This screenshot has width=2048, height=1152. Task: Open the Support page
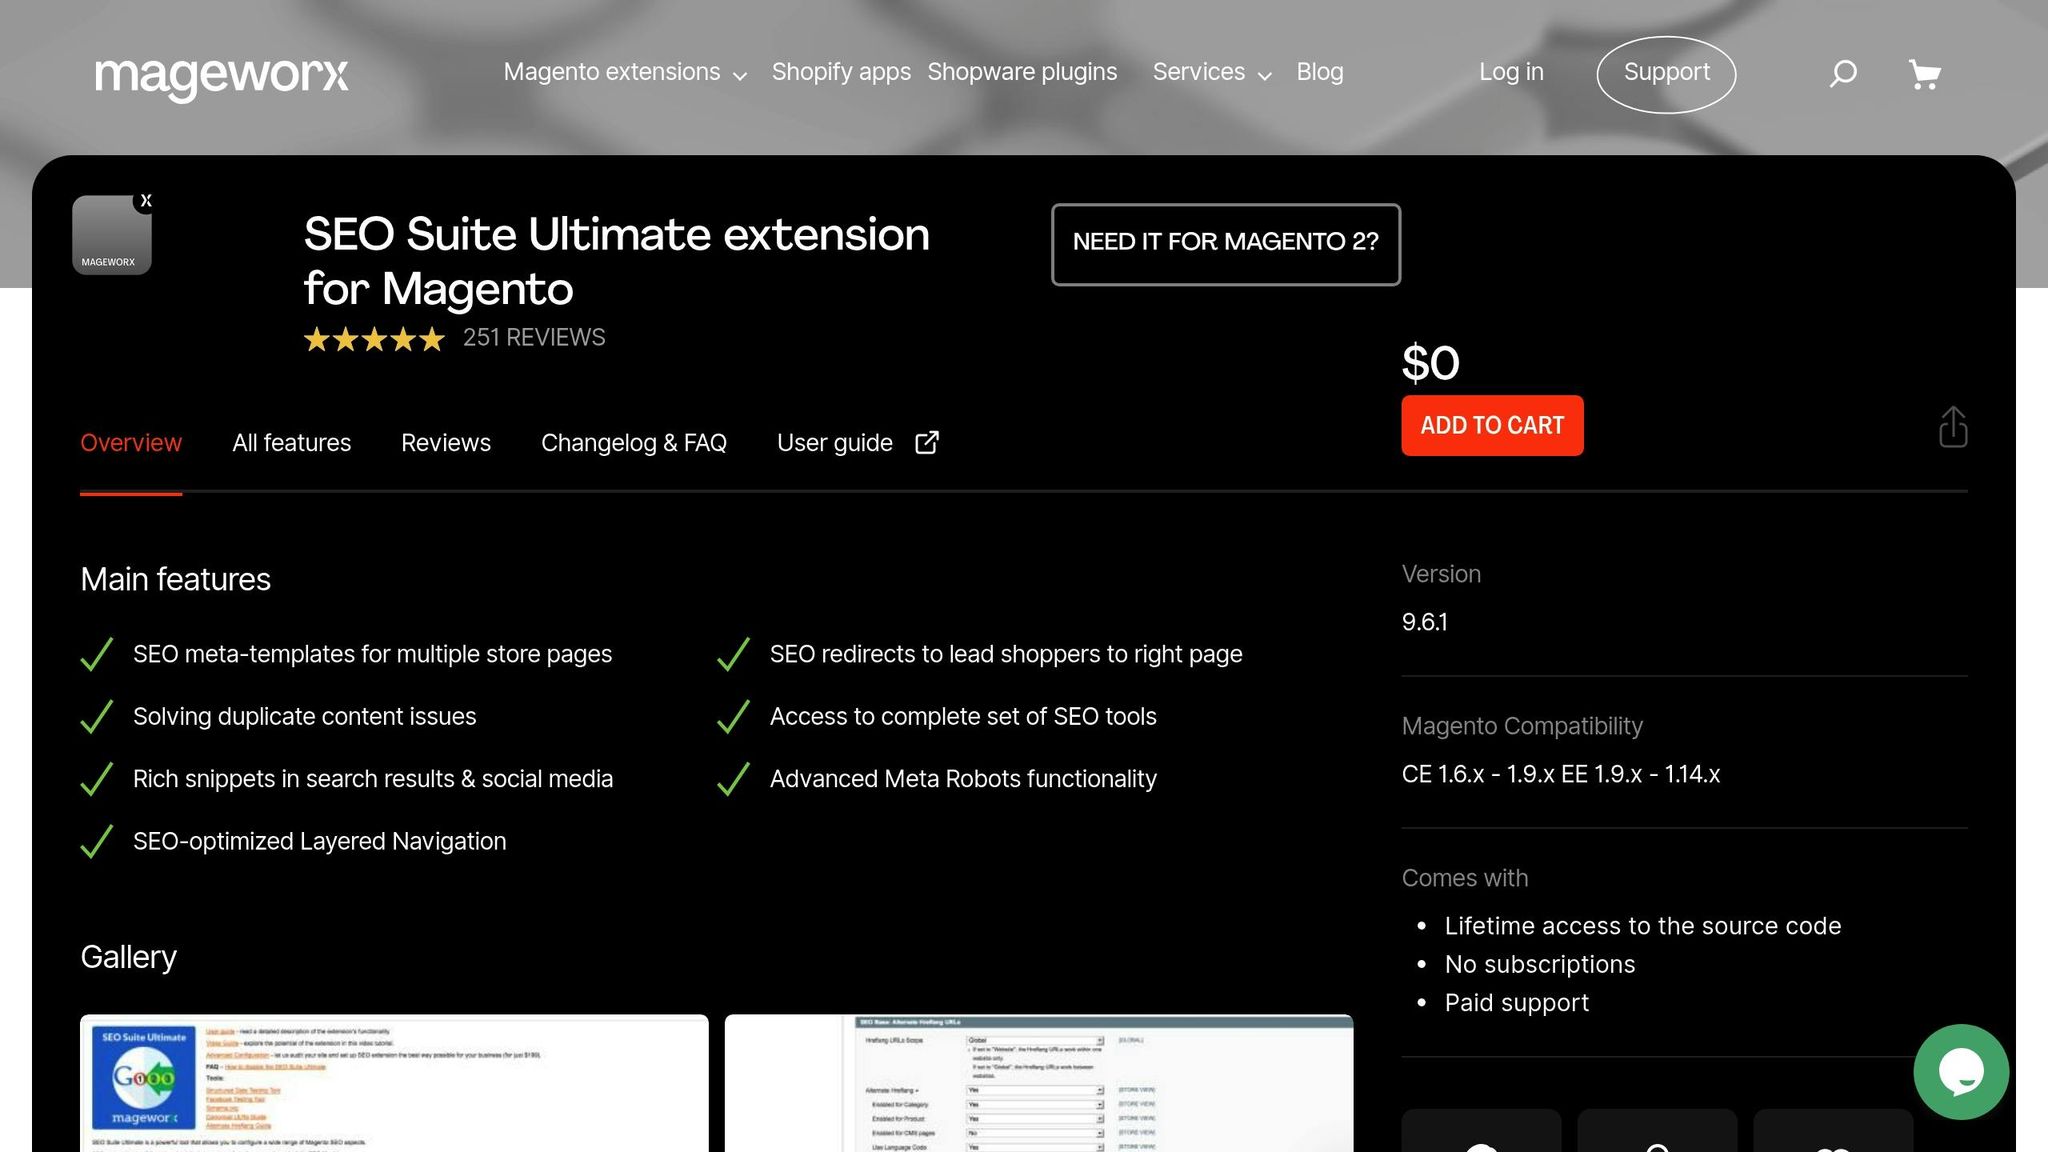coord(1666,72)
